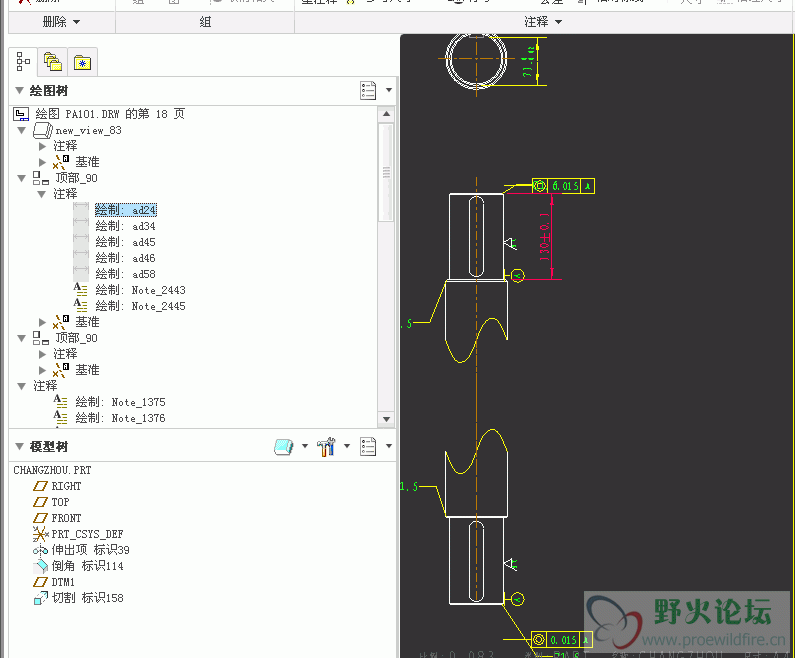Click the model tree settings tools icon
This screenshot has width=795, height=658.
326,447
